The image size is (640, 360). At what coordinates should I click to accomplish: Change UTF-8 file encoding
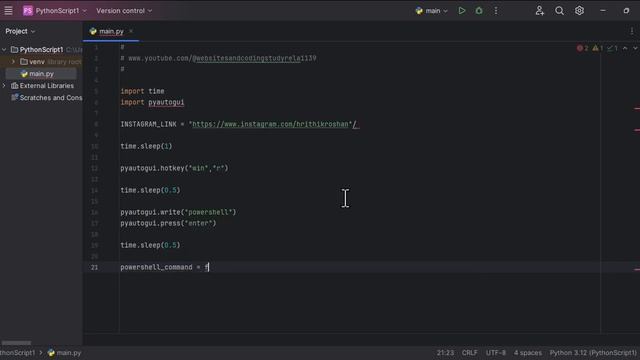496,353
